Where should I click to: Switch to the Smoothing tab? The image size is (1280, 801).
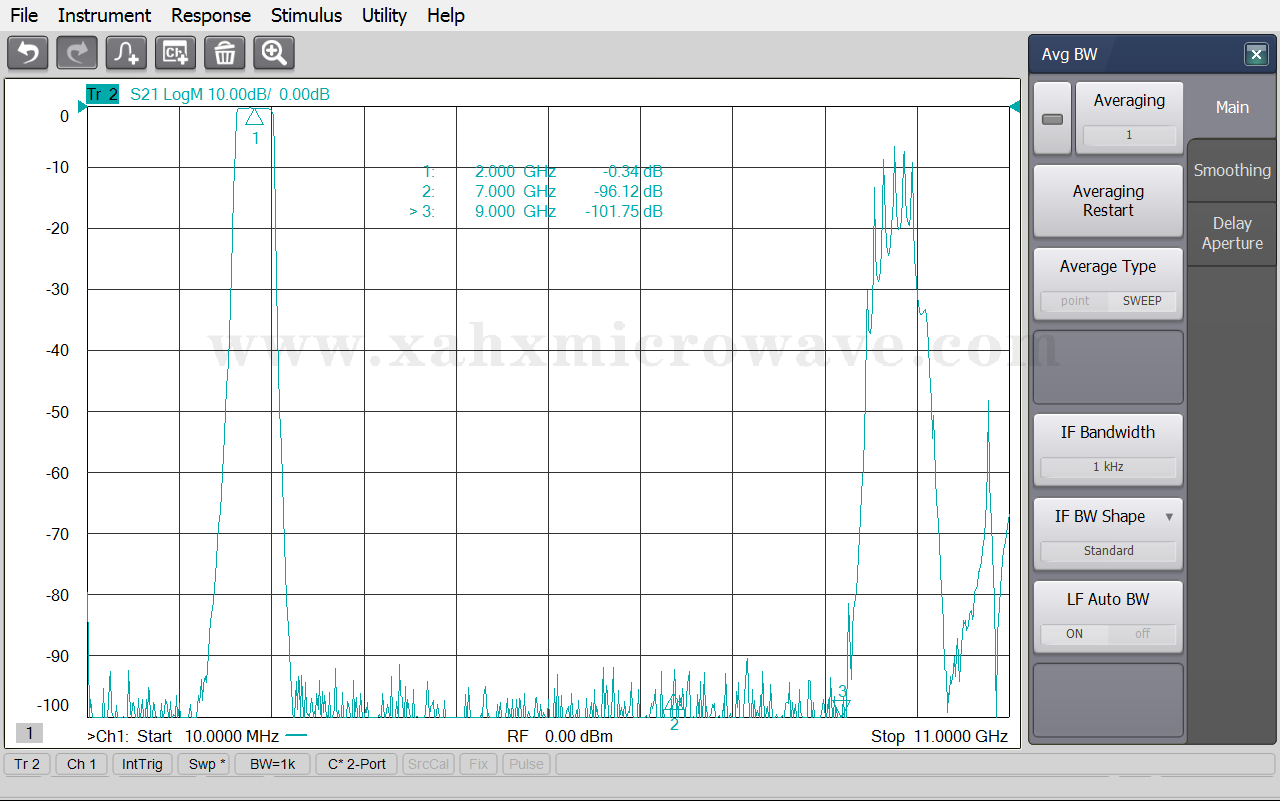tap(1232, 170)
